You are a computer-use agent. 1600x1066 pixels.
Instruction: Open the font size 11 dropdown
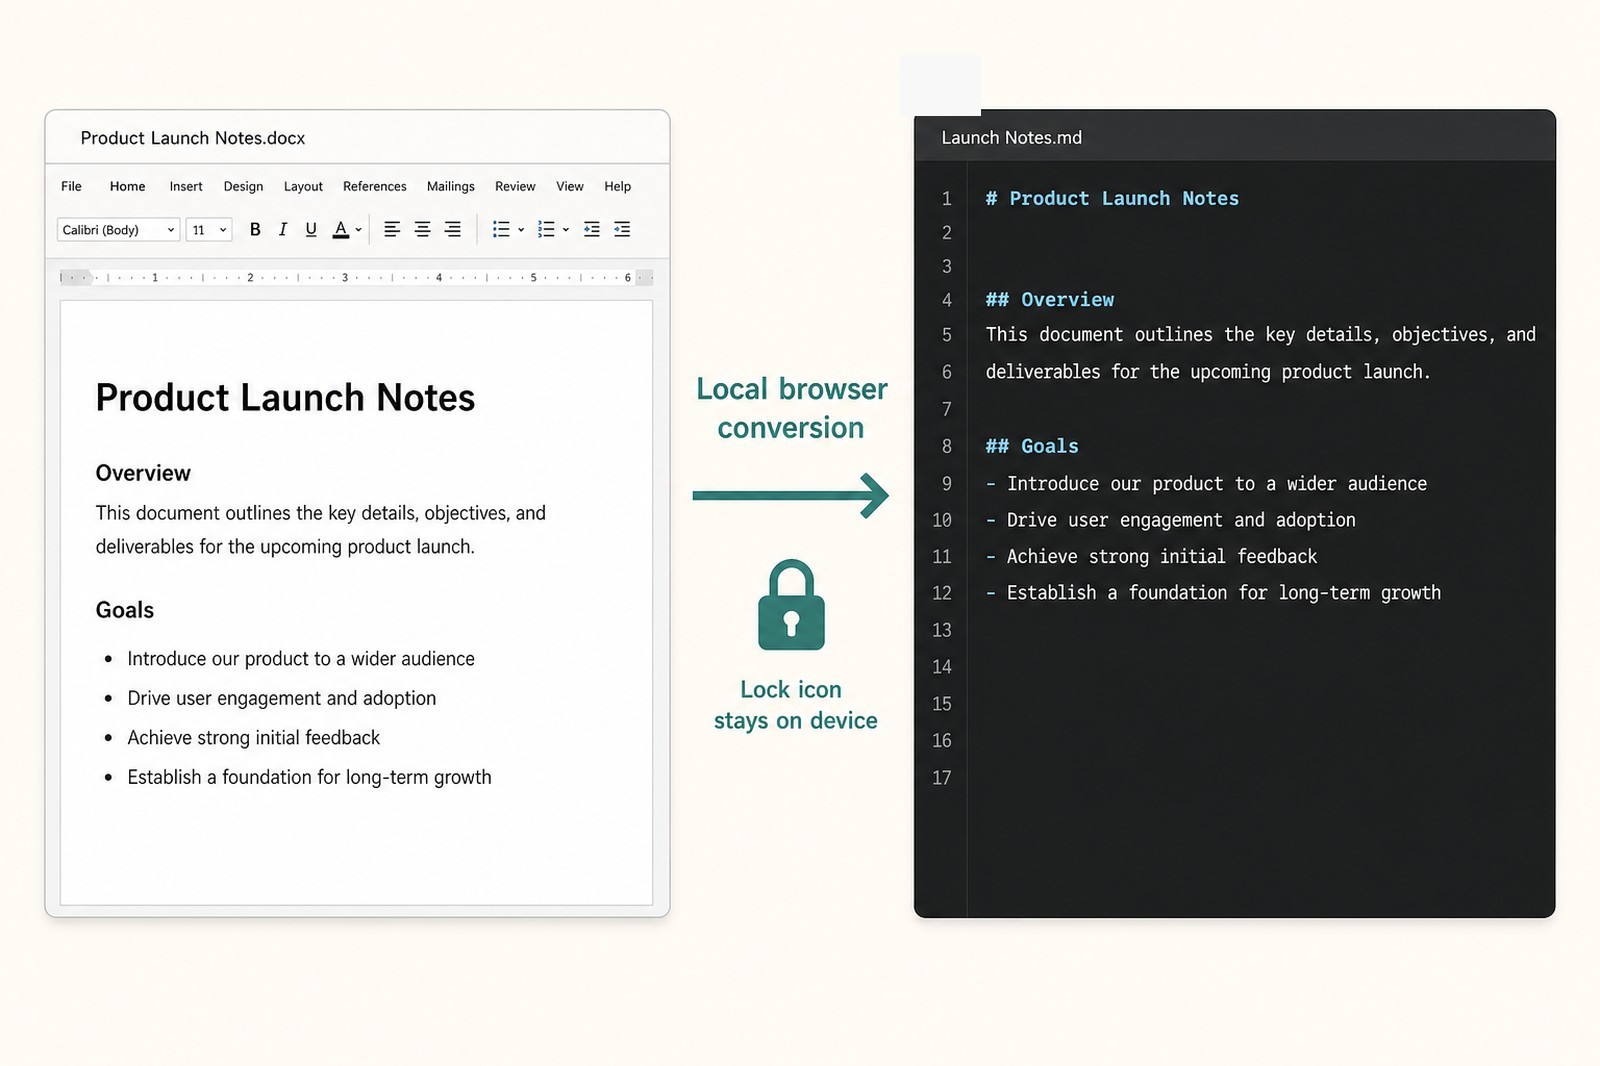[209, 230]
